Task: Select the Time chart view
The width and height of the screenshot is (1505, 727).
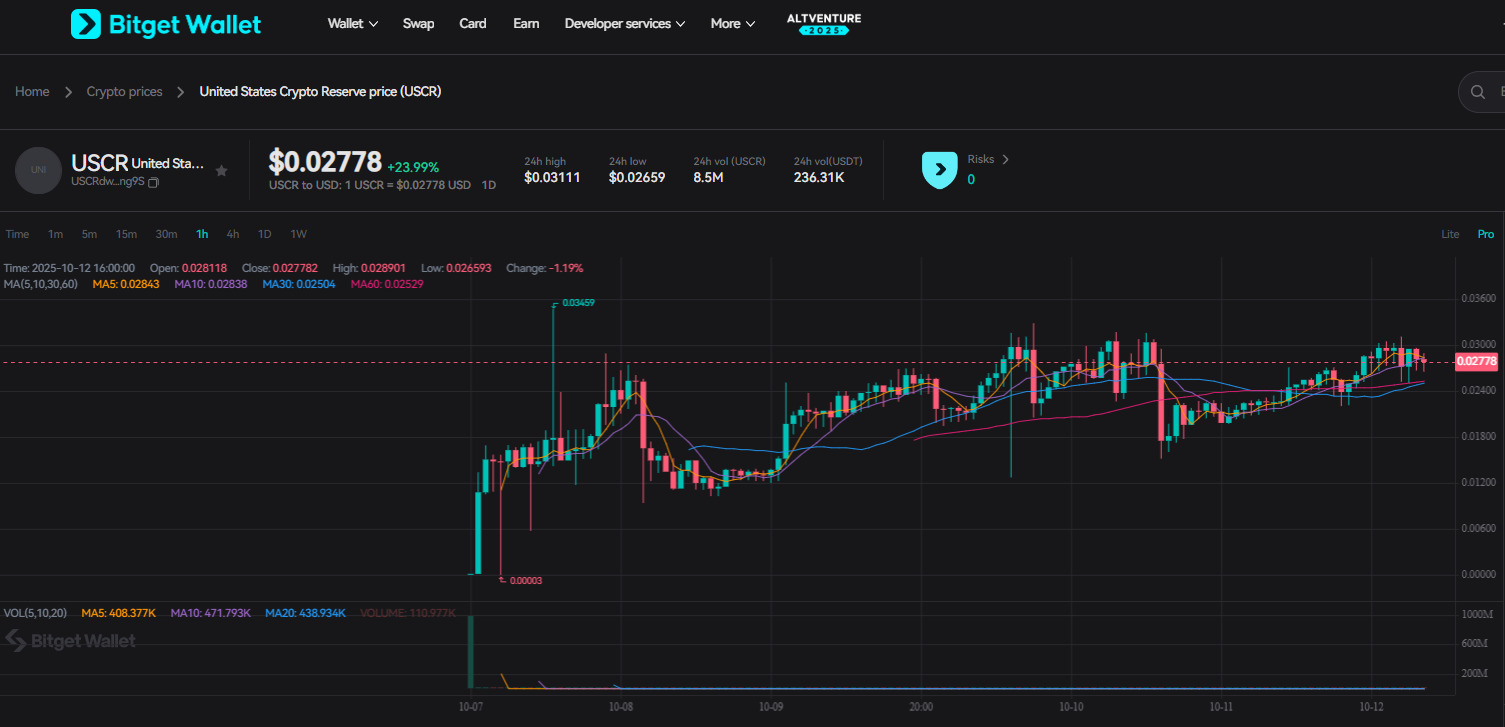Action: click(x=18, y=234)
